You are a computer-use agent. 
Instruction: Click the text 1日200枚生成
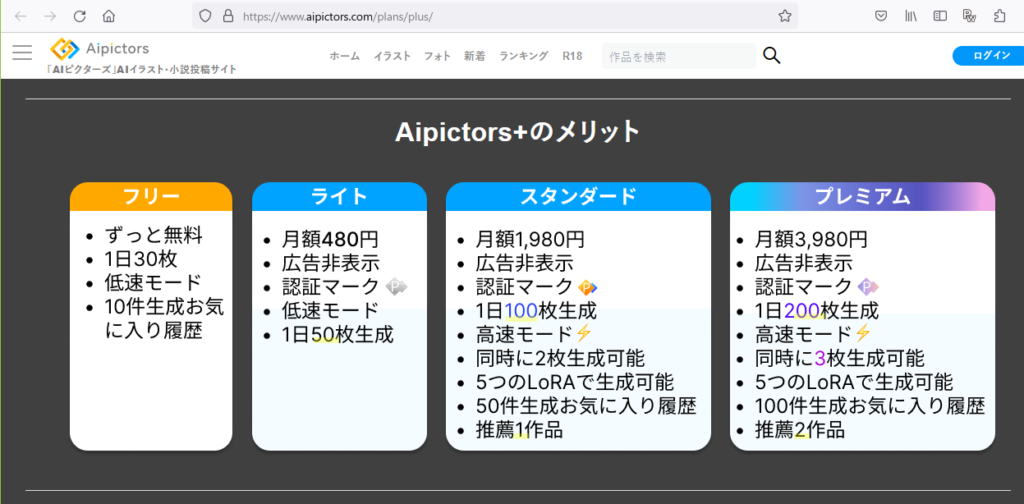pyautogui.click(x=816, y=310)
